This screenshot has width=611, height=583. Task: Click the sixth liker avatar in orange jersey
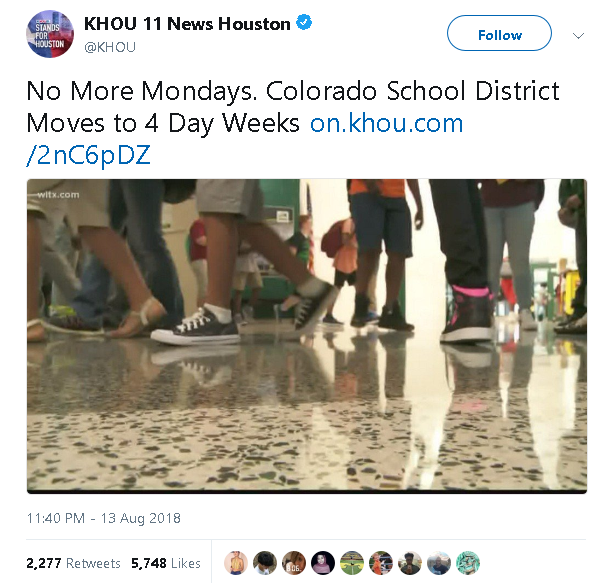[x=381, y=563]
